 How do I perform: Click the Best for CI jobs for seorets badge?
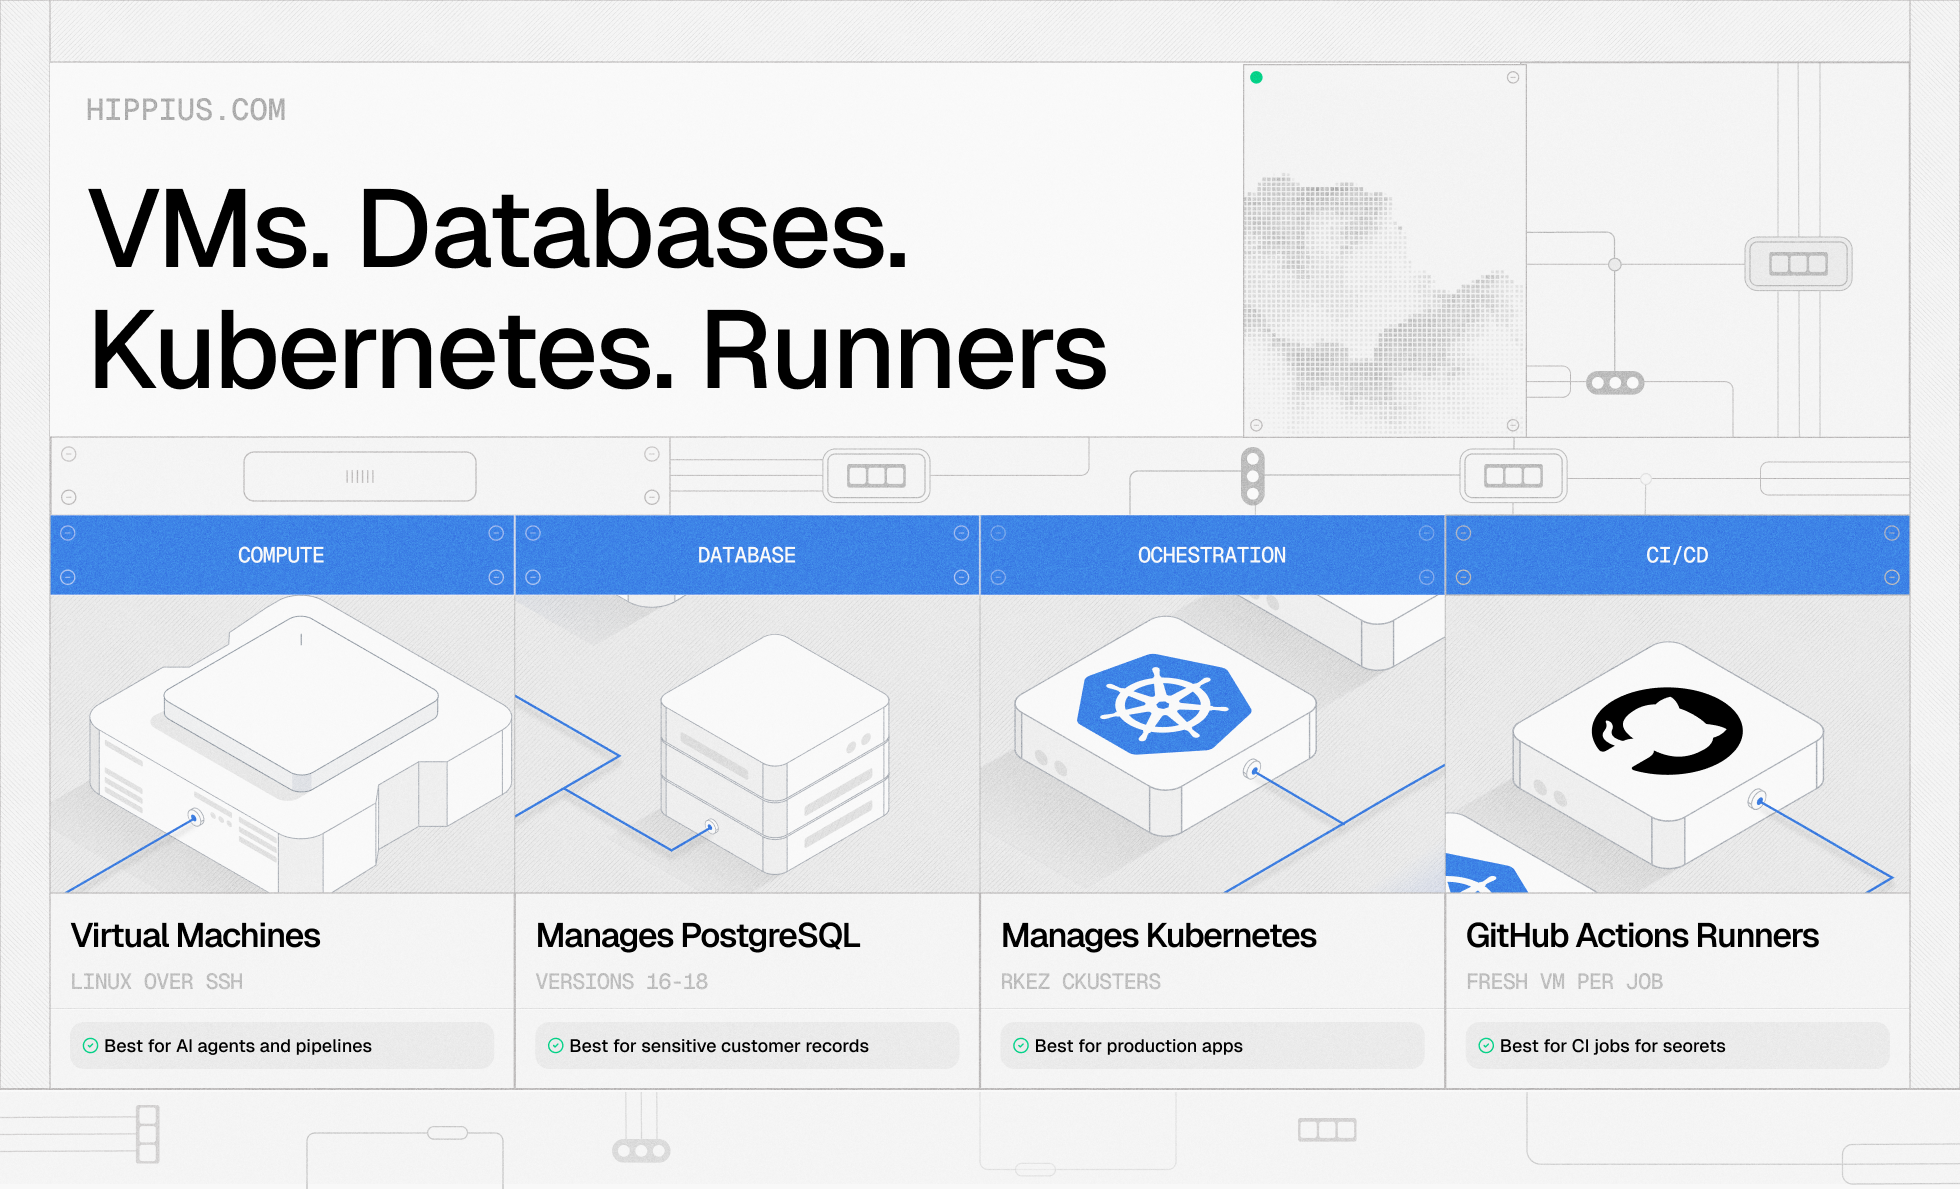pos(1677,1046)
